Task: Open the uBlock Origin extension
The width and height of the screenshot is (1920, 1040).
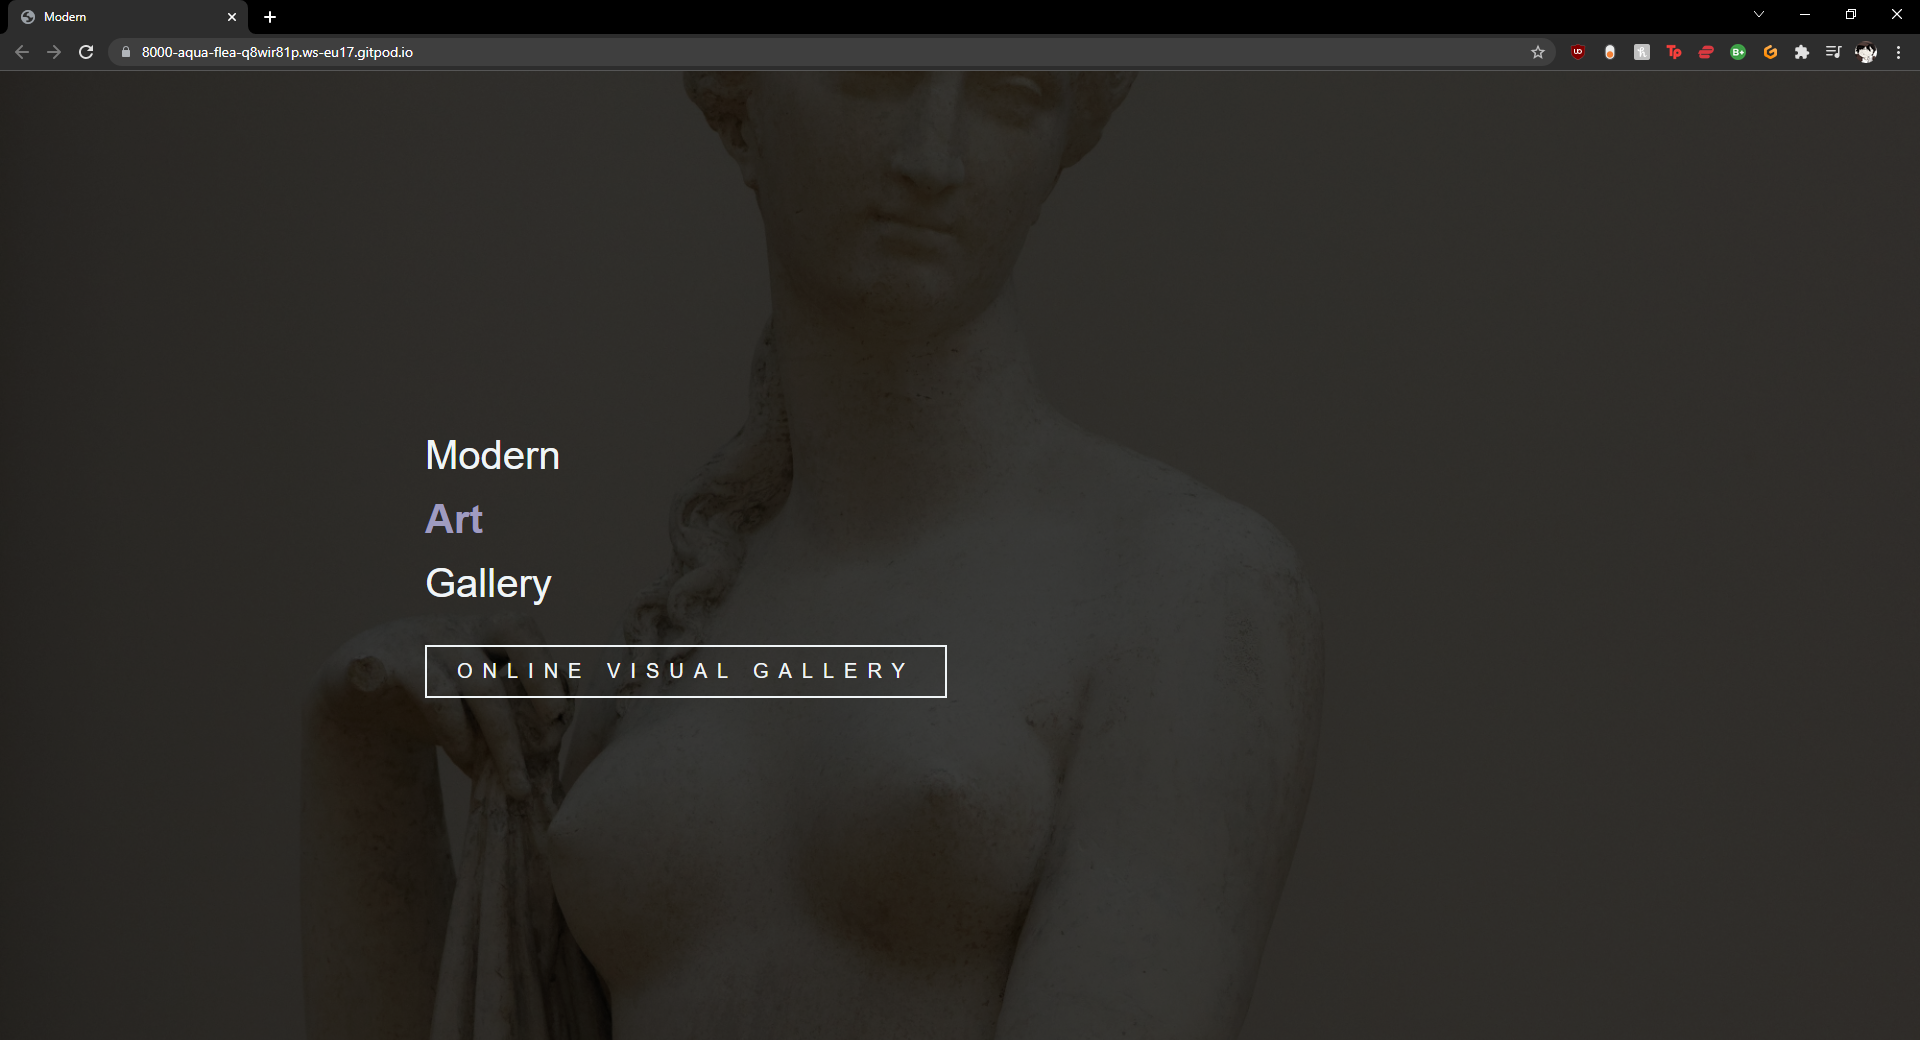Action: (x=1578, y=52)
